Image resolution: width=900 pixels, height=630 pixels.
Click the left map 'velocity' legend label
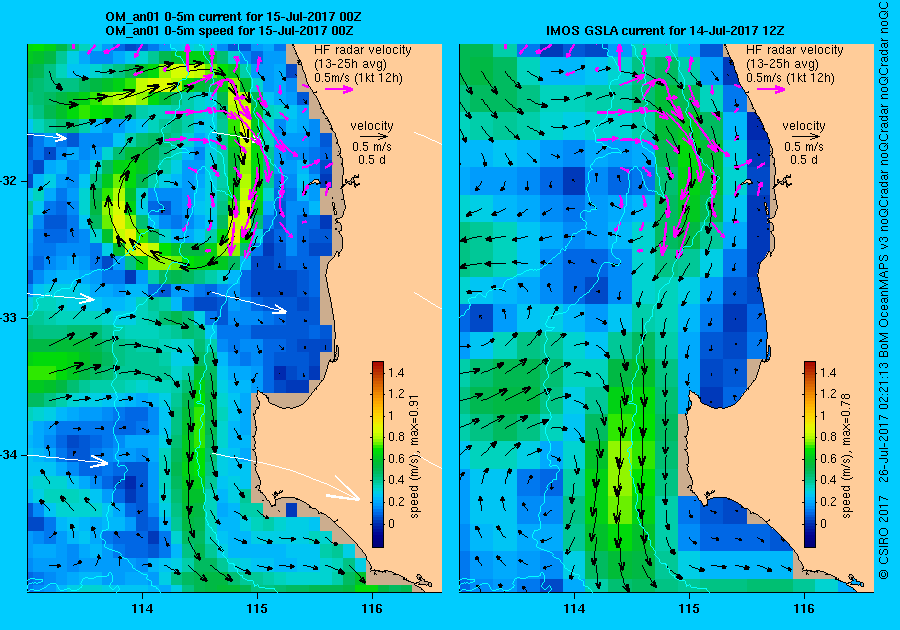coord(372,126)
